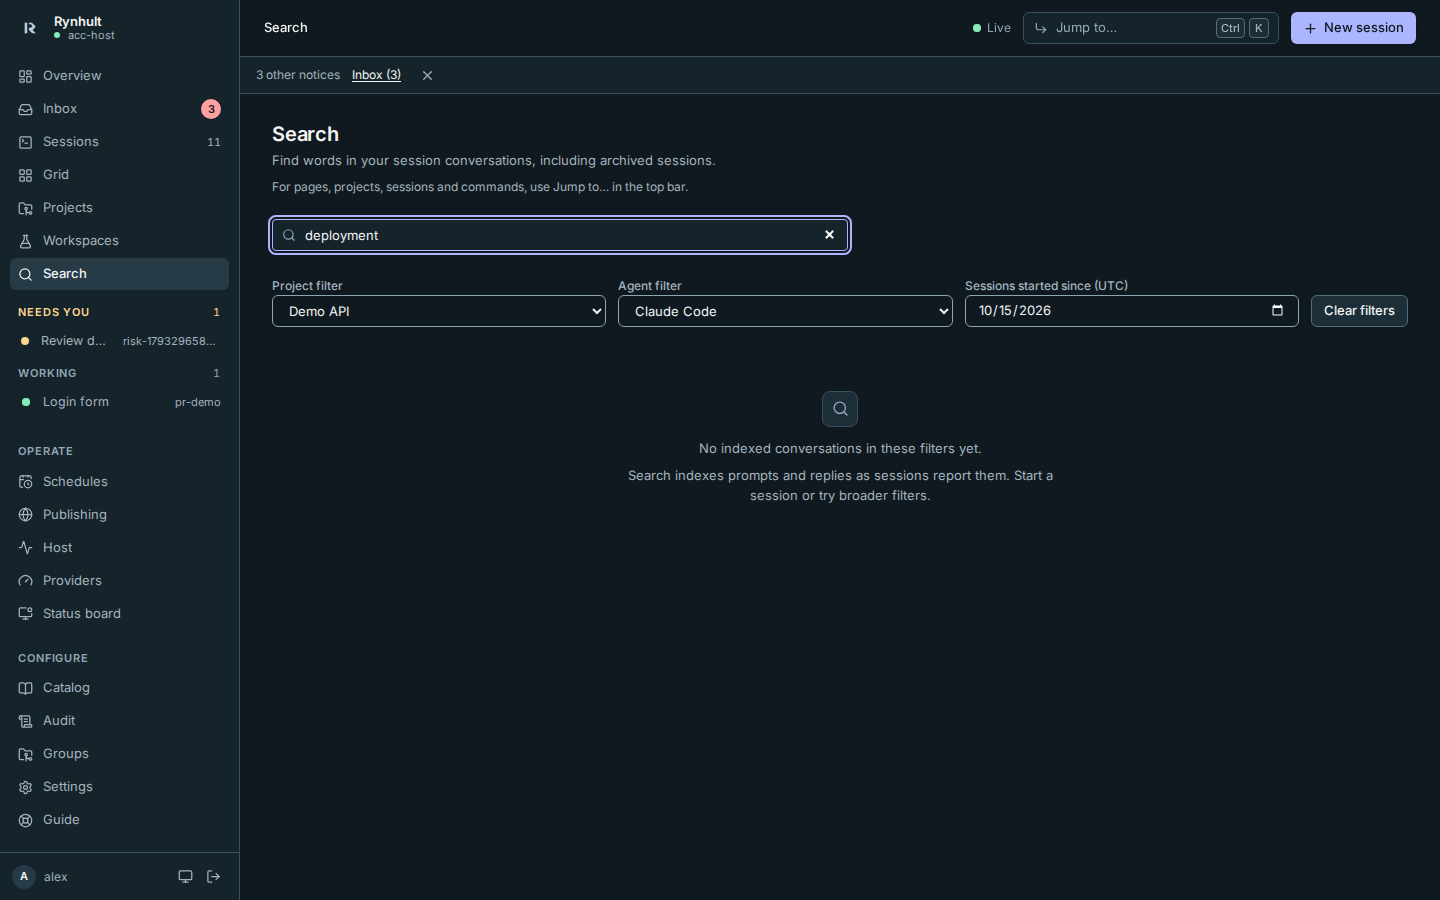Dismiss the notices bar with X

click(427, 76)
